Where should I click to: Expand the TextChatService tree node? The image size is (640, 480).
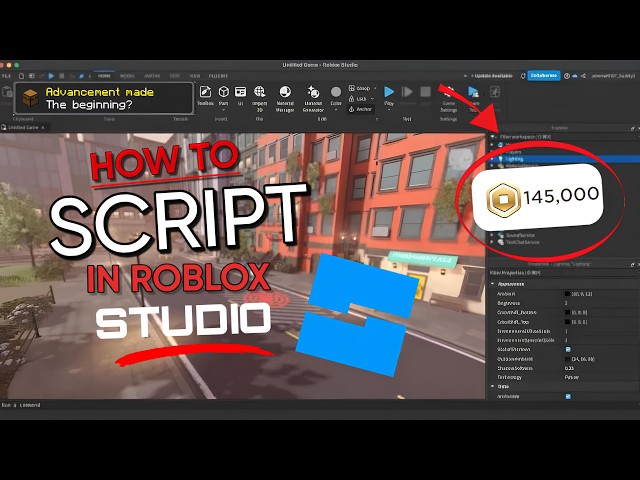(x=492, y=242)
